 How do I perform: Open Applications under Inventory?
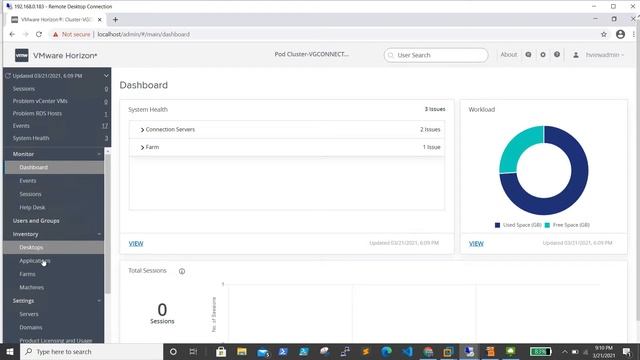point(35,261)
